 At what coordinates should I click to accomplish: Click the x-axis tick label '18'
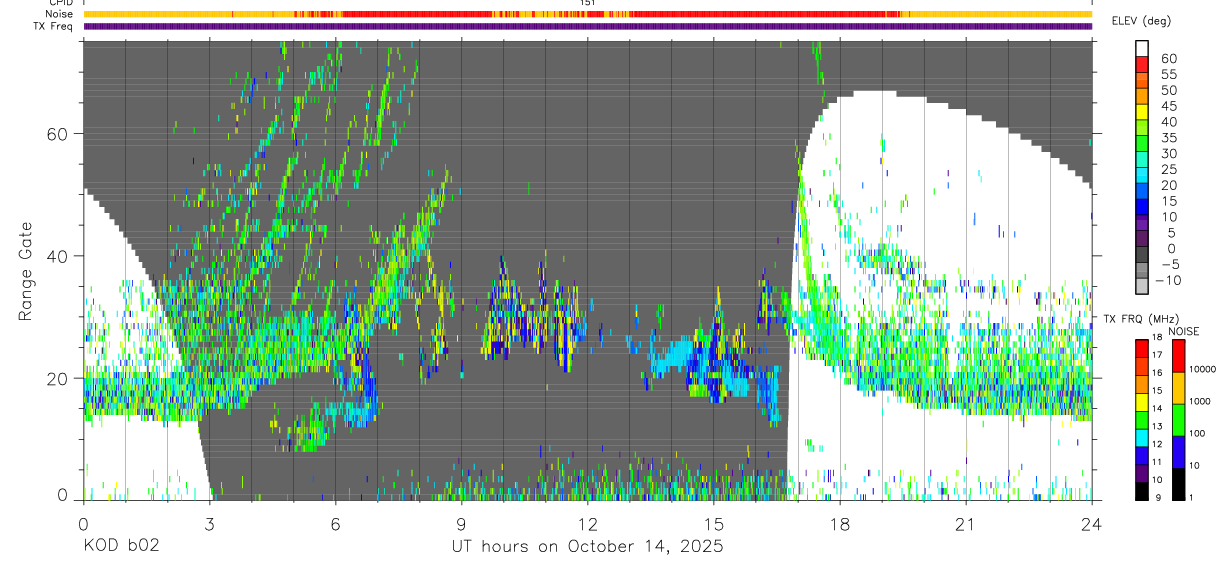[x=840, y=524]
